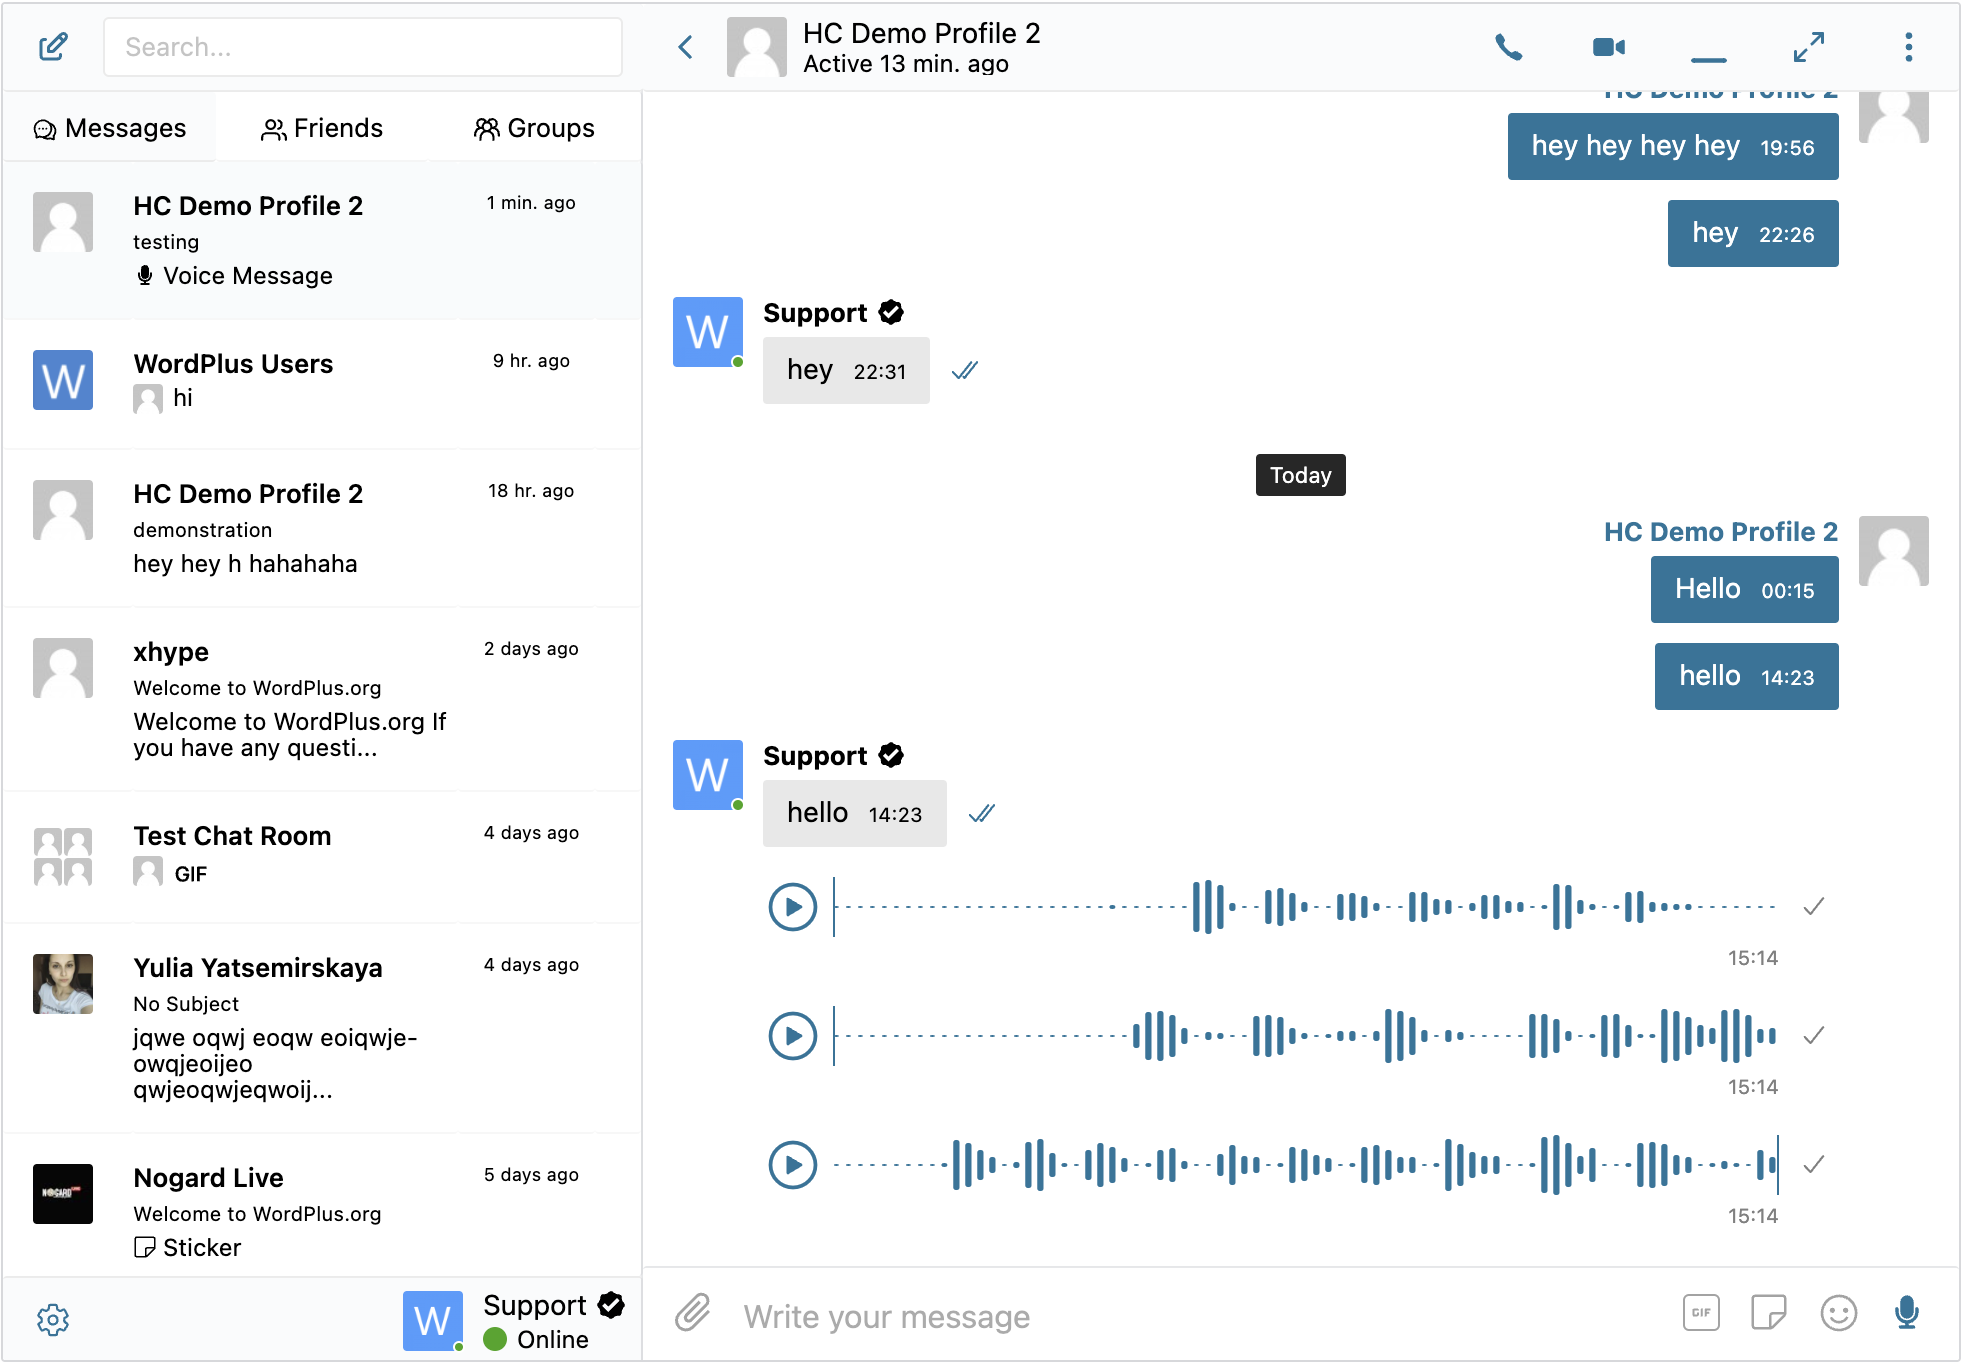Start a video call from the chat header
The image size is (1964, 1362).
tap(1608, 46)
